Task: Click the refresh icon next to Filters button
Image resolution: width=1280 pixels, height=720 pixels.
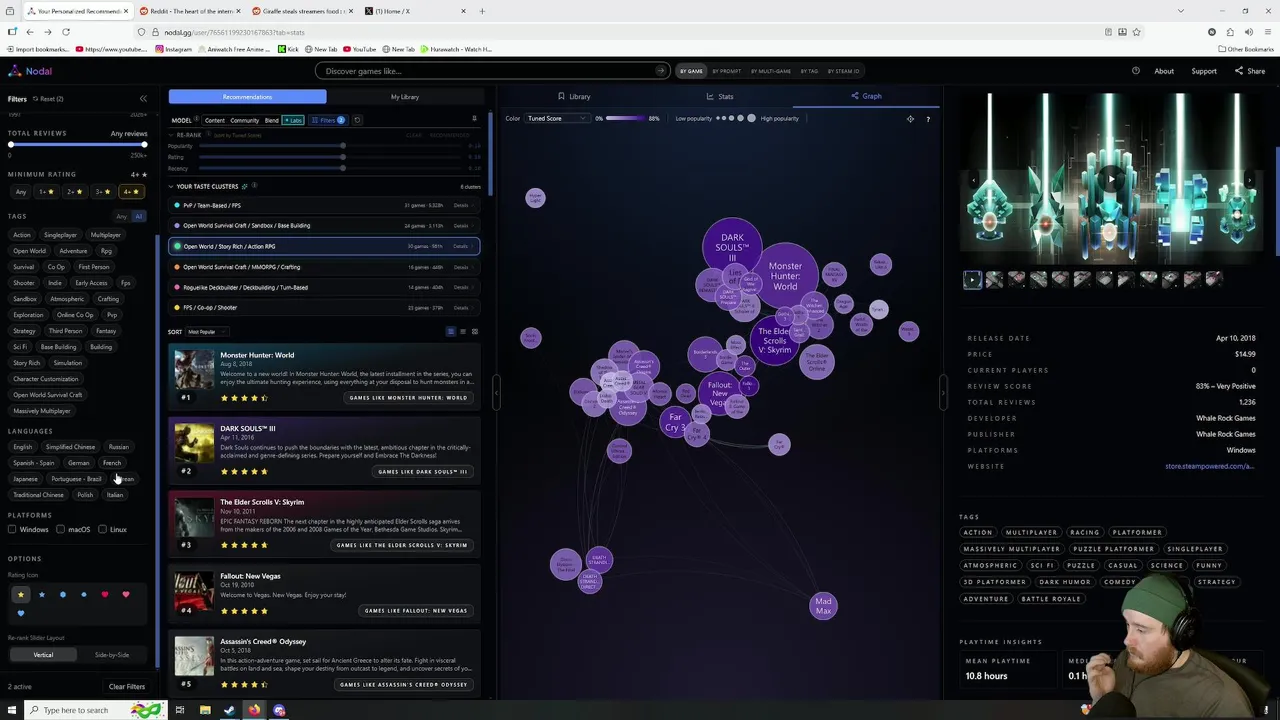Action: tap(357, 120)
